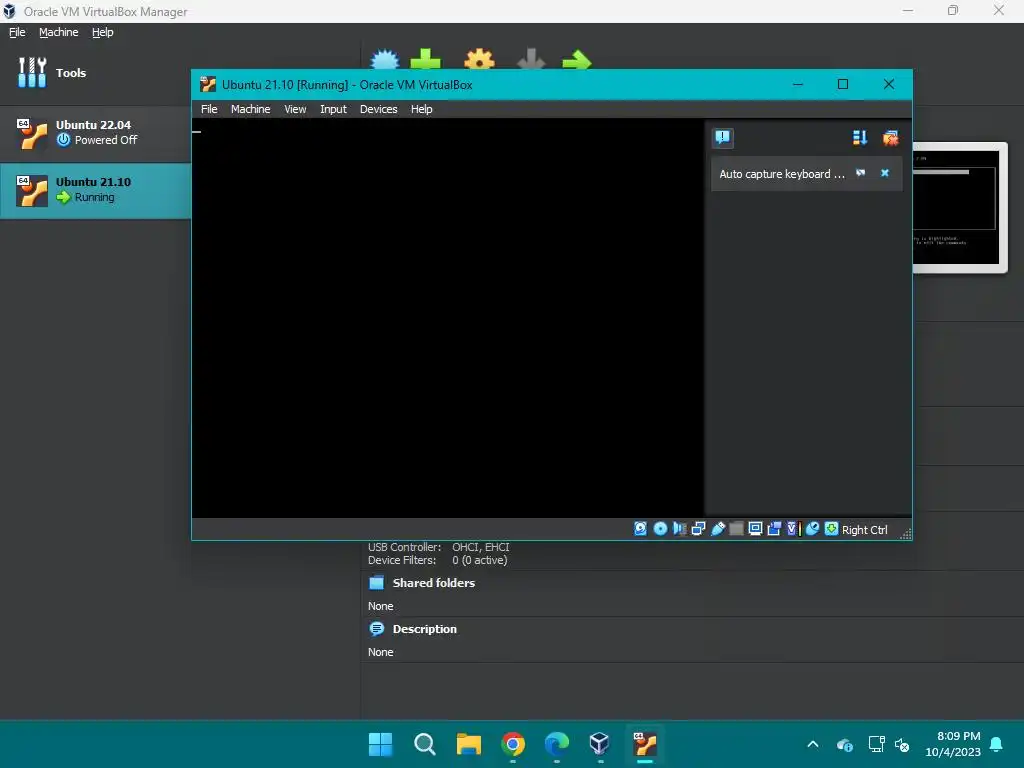Open Machine menu in Ubuntu 21.10 VM window
Viewport: 1024px width, 768px height.
click(x=250, y=109)
